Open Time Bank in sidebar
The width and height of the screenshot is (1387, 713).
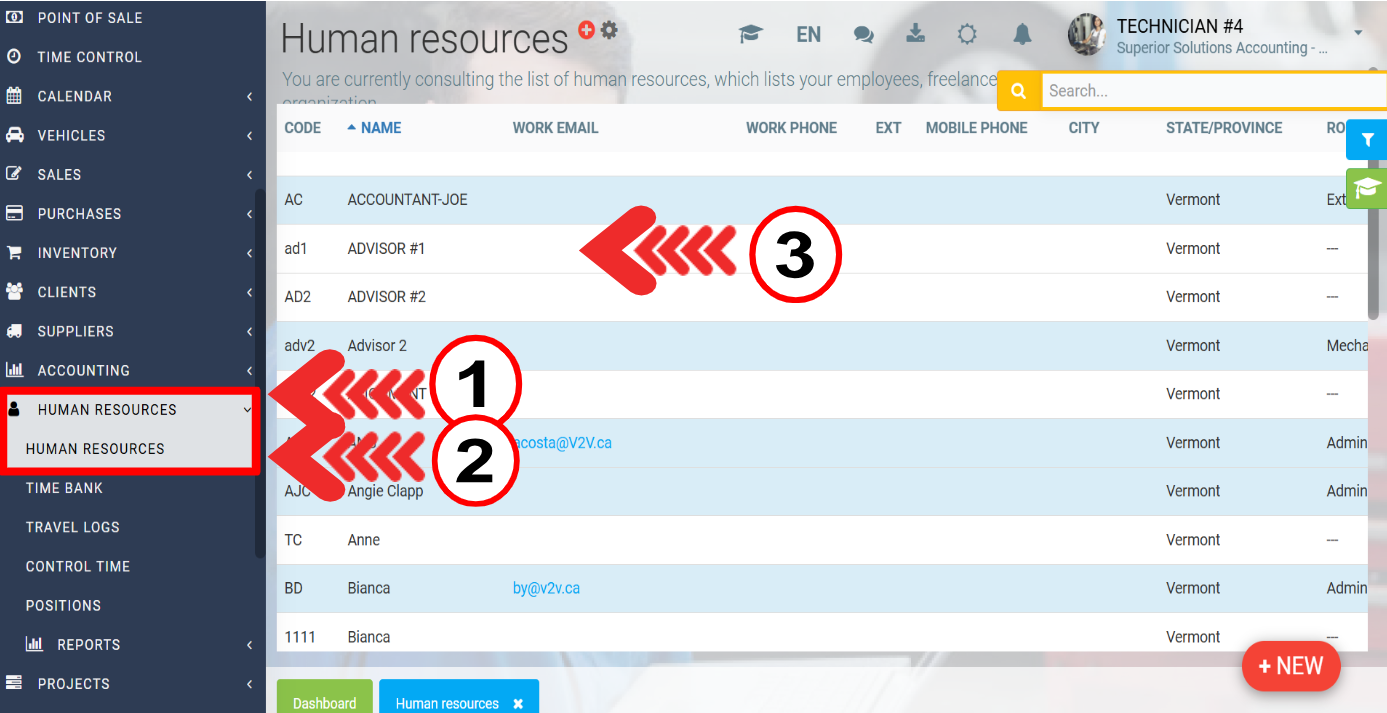coord(64,488)
